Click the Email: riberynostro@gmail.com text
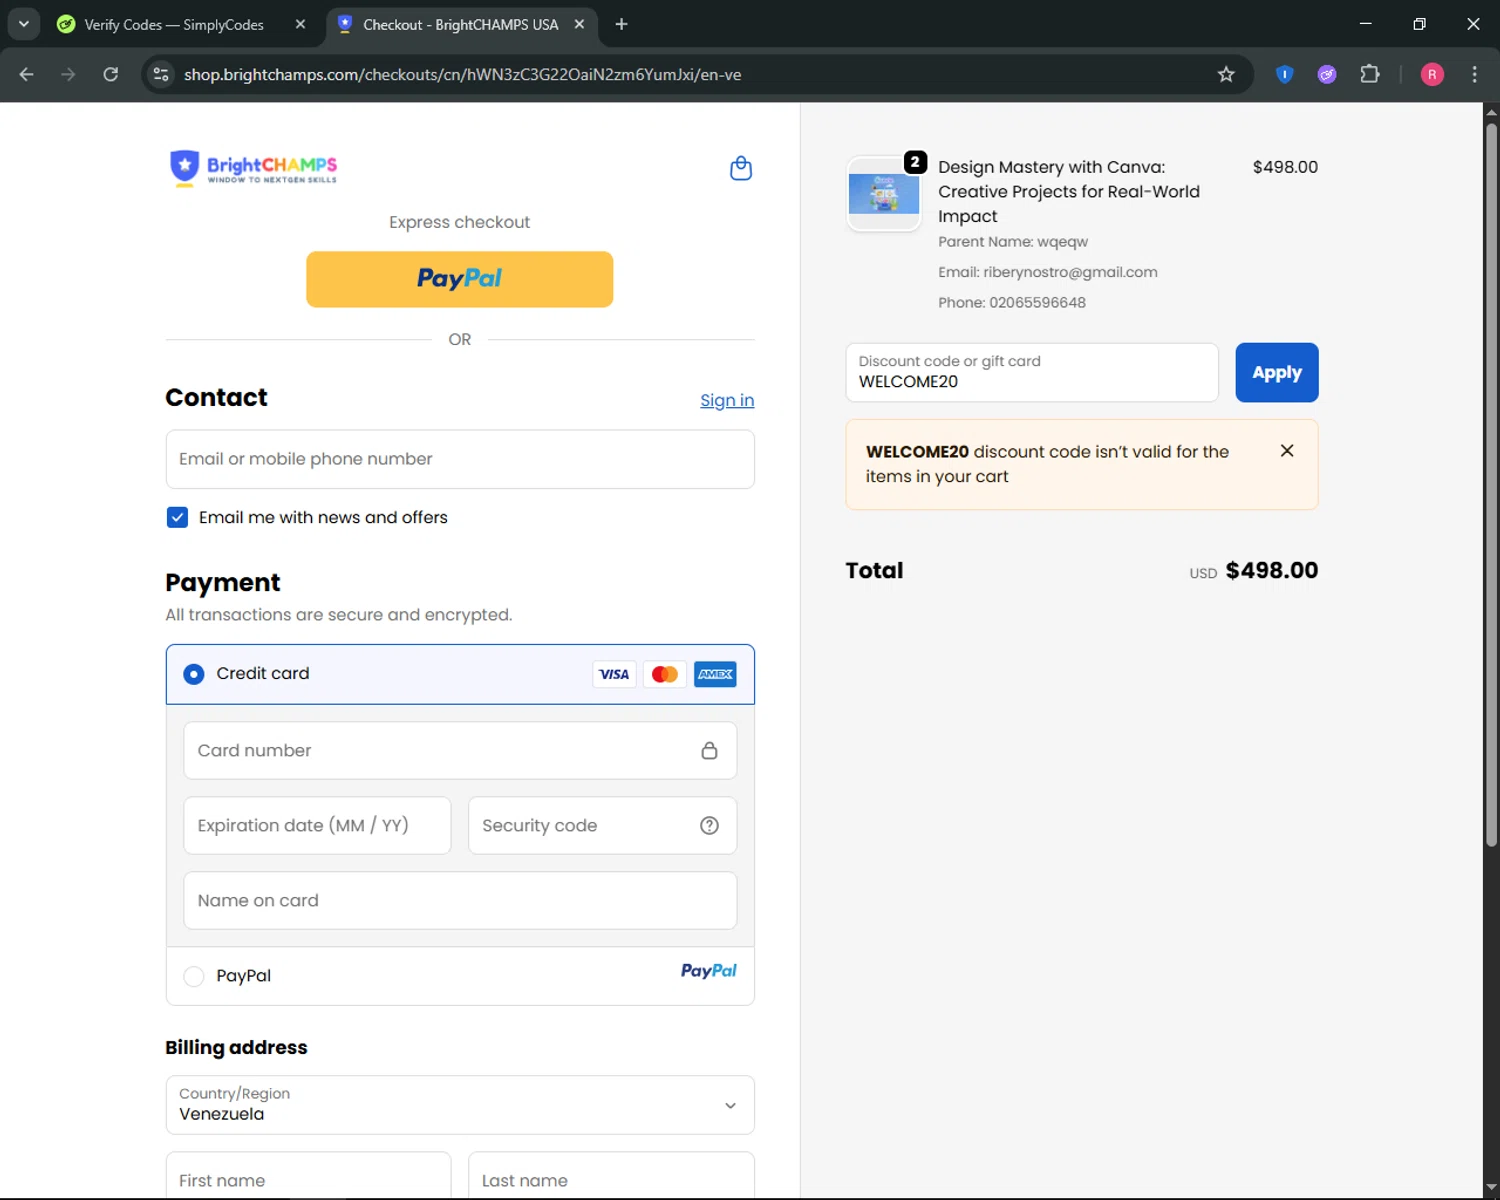The height and width of the screenshot is (1200, 1500). click(x=1048, y=272)
